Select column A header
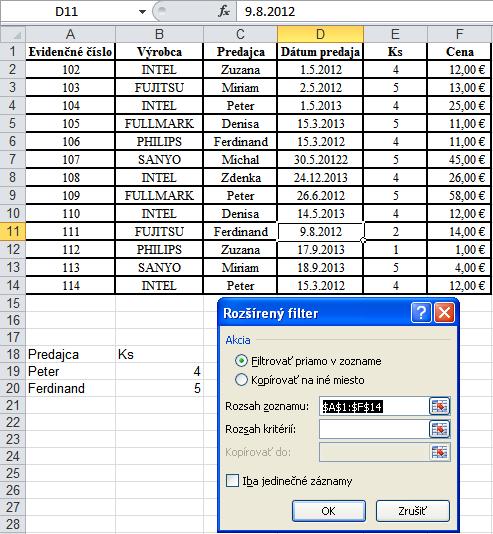 point(70,34)
